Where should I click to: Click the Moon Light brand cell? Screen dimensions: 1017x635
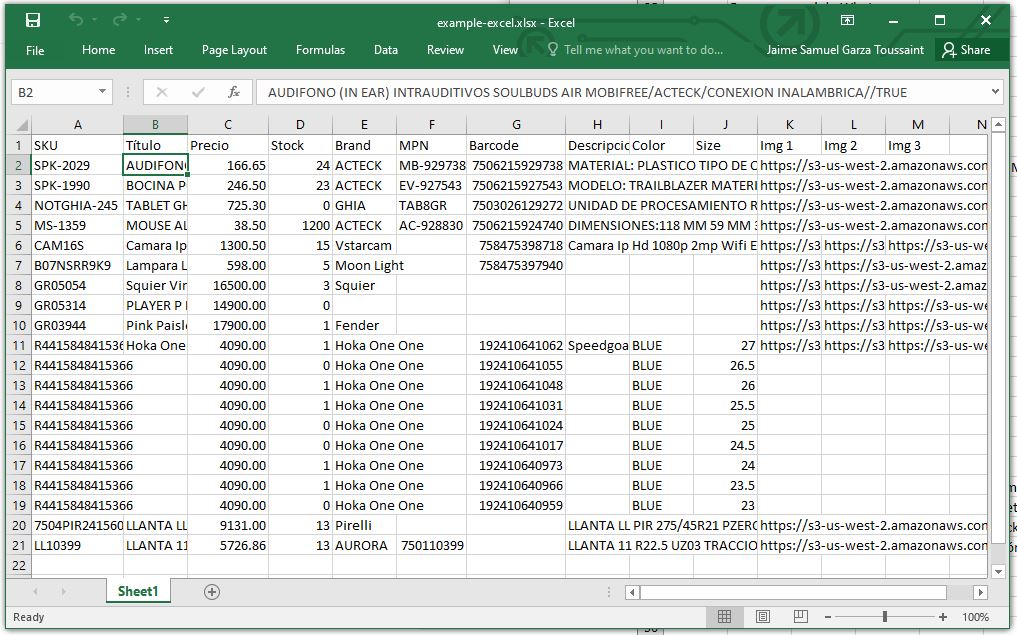365,265
